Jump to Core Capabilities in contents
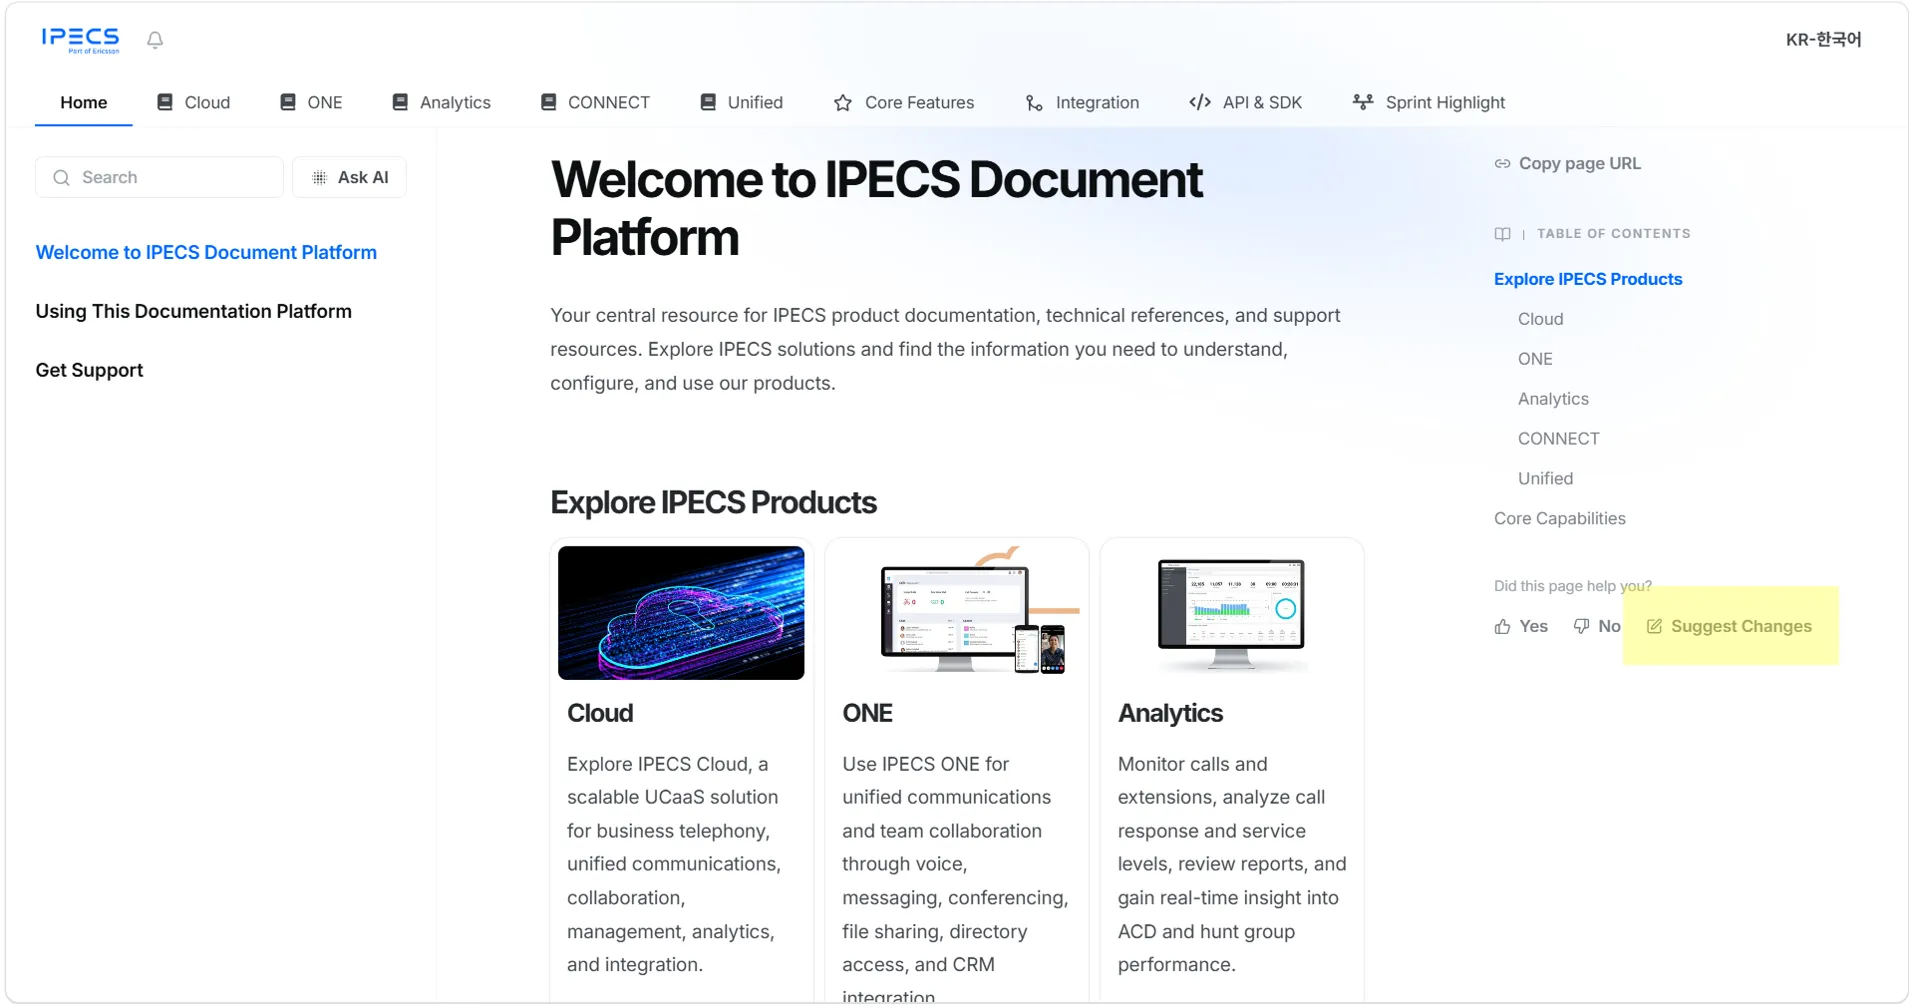The width and height of the screenshot is (1914, 1008). [x=1560, y=519]
